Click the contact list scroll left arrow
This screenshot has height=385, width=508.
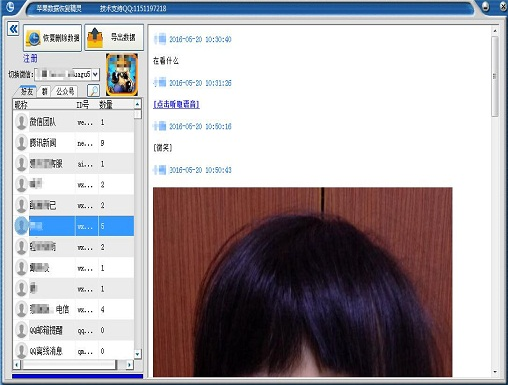17,365
